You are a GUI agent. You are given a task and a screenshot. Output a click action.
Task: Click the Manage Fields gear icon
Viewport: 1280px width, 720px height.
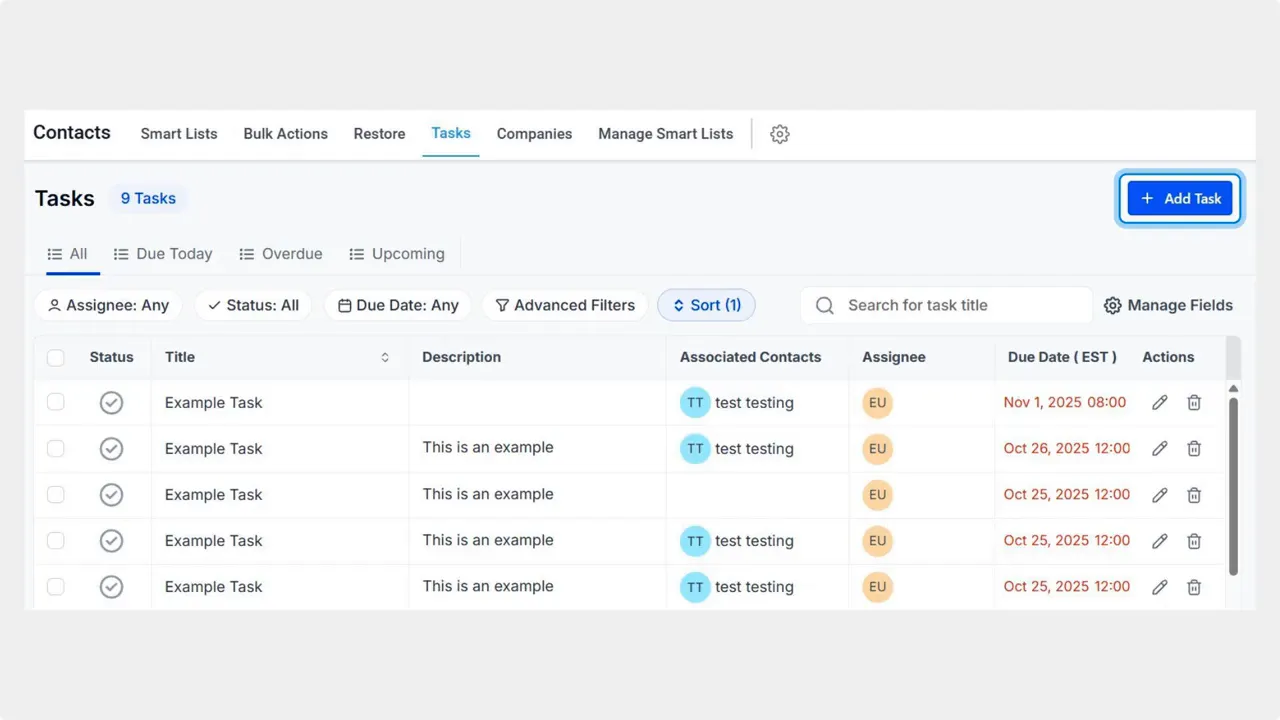click(1113, 305)
